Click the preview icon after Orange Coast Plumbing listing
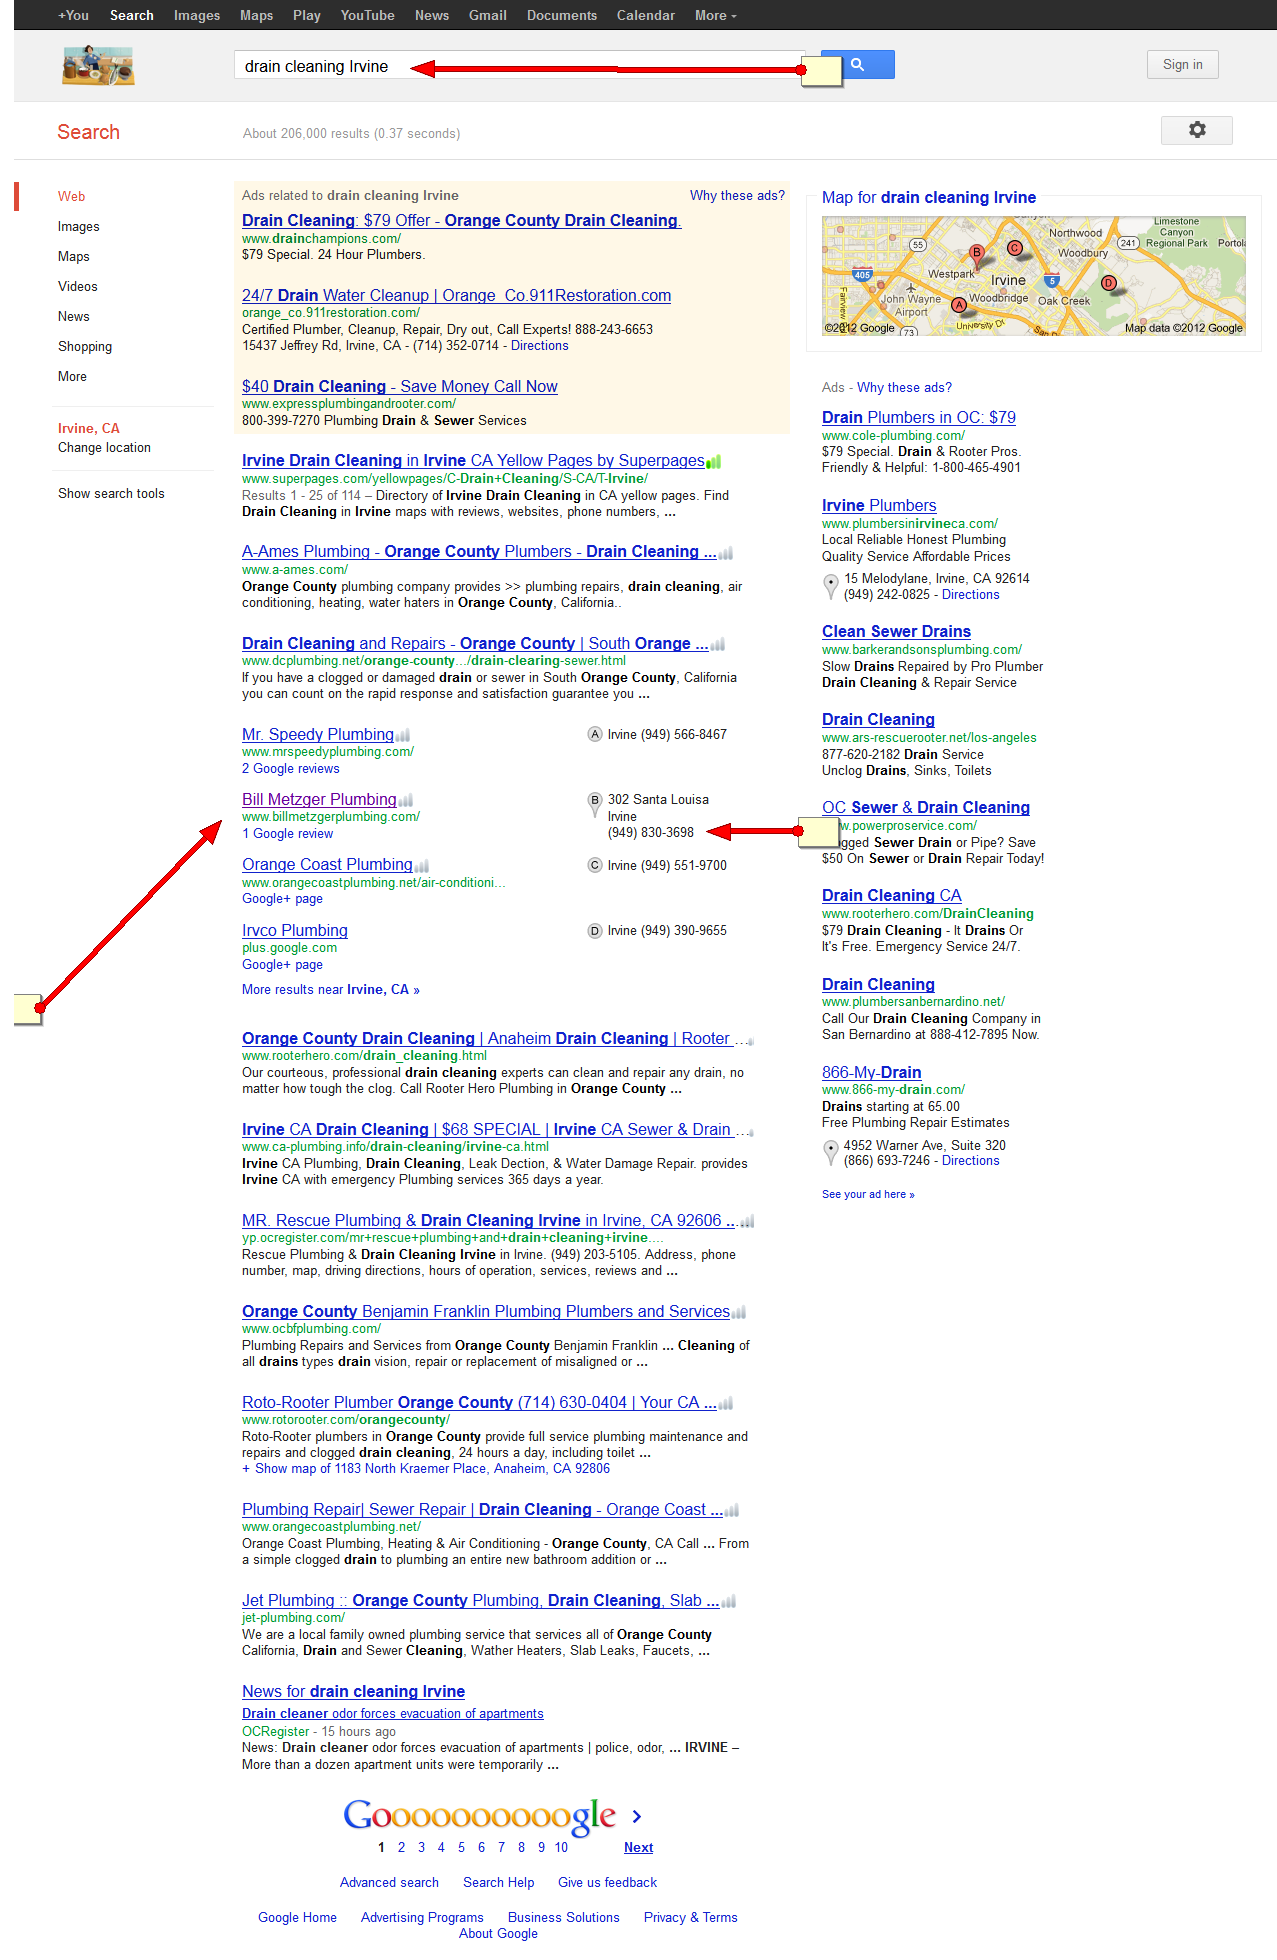The image size is (1277, 1960). click(421, 866)
